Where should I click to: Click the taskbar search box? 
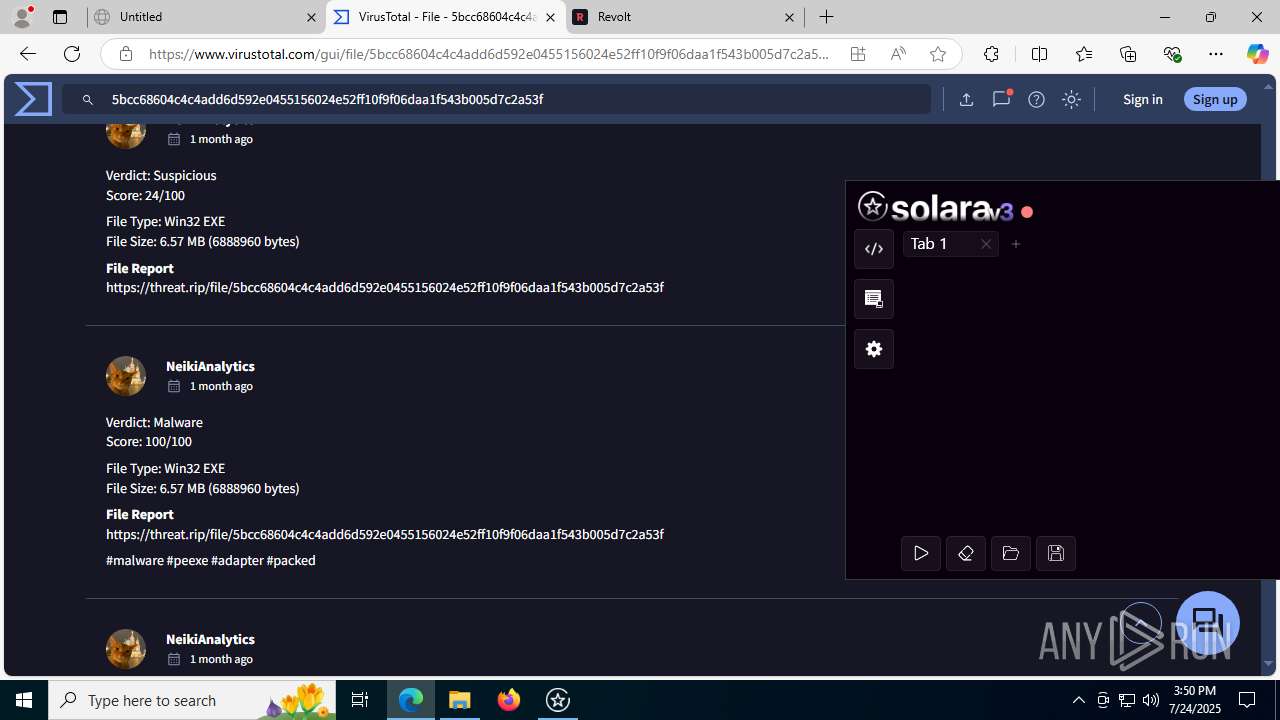[x=193, y=700]
